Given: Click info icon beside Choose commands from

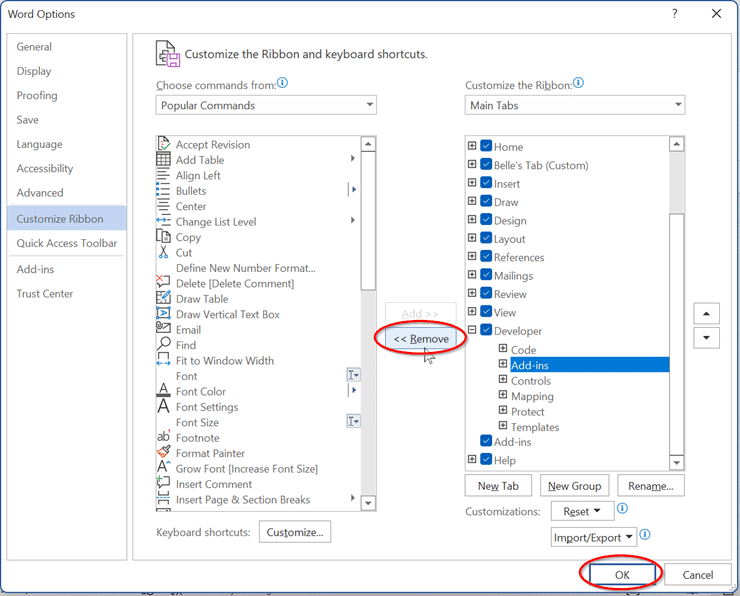Looking at the screenshot, I should click(282, 83).
